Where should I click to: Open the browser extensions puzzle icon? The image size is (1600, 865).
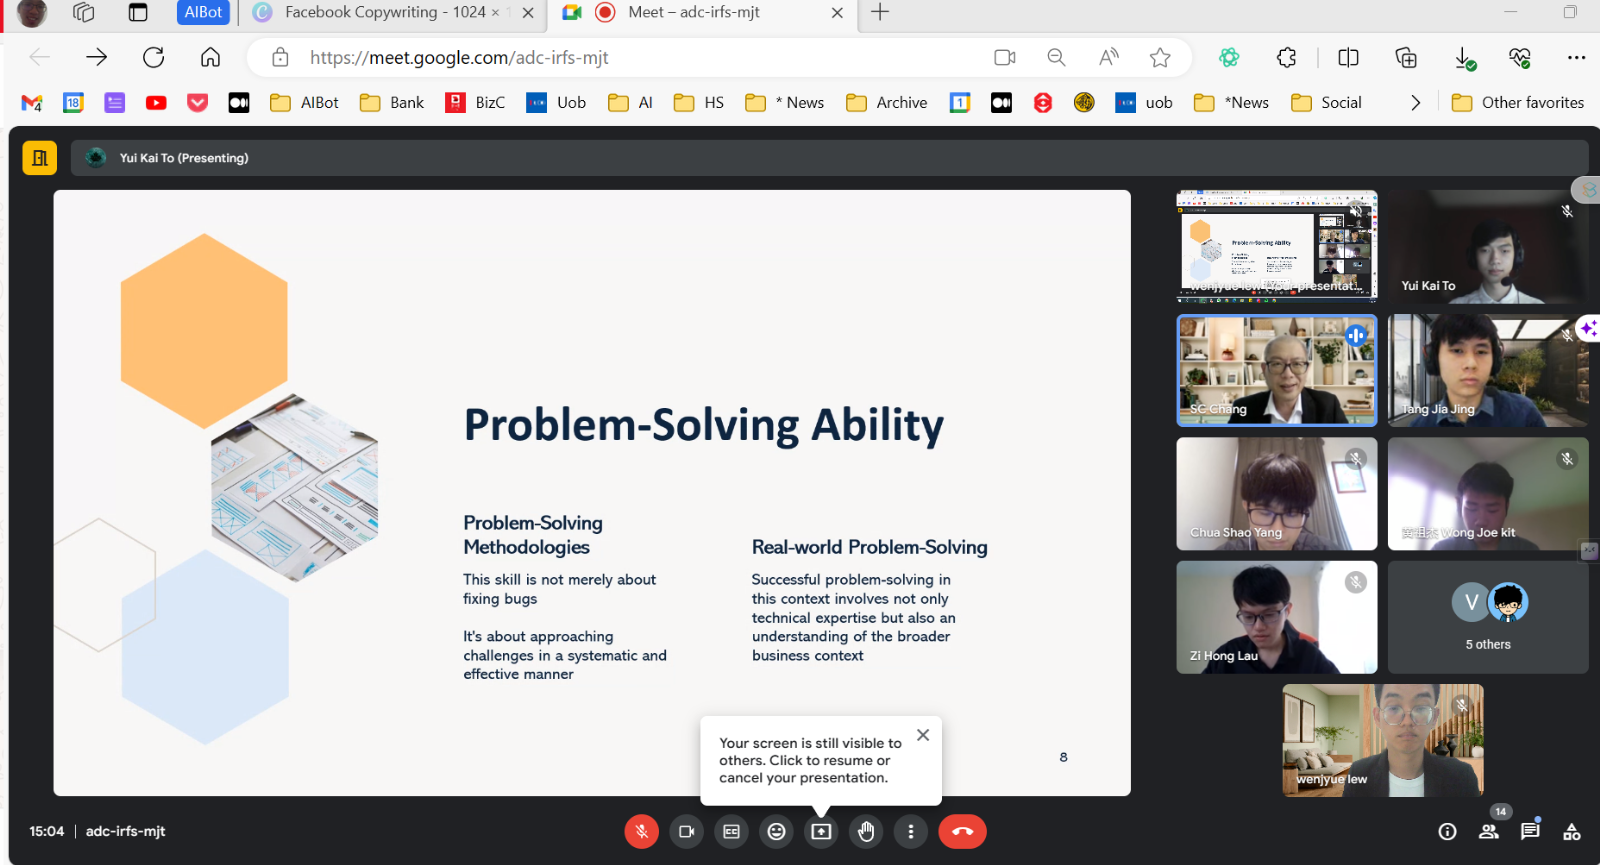point(1287,58)
